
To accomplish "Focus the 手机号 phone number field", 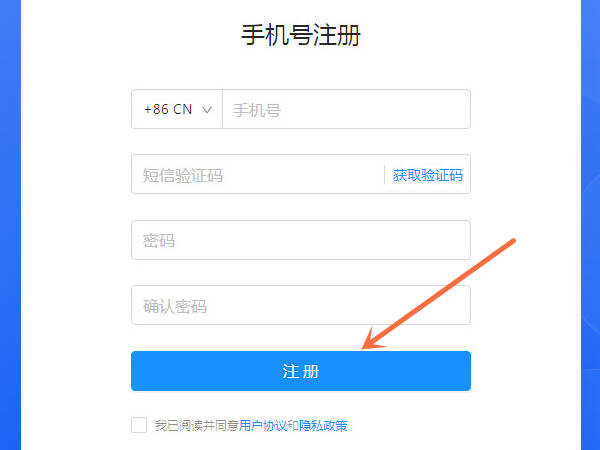I will click(x=346, y=109).
